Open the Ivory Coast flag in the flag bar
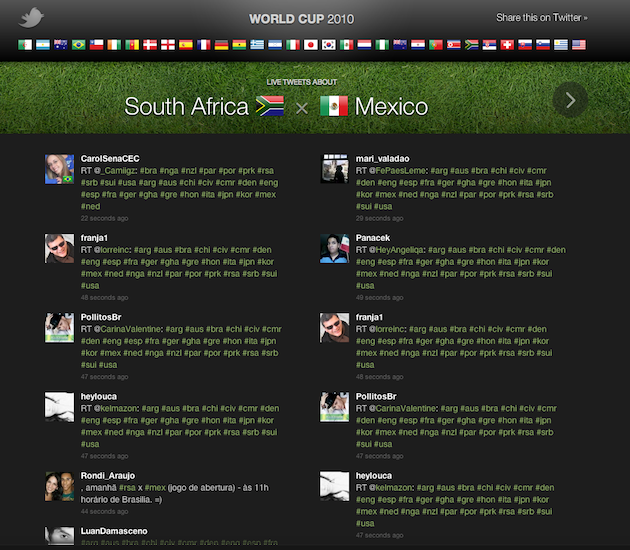Image resolution: width=630 pixels, height=550 pixels. [114, 45]
